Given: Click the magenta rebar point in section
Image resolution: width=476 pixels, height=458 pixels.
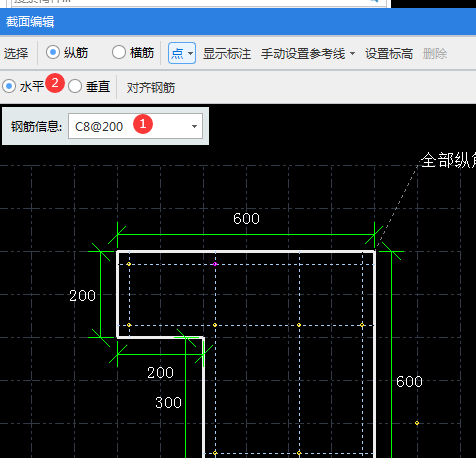Looking at the screenshot, I should pos(215,264).
